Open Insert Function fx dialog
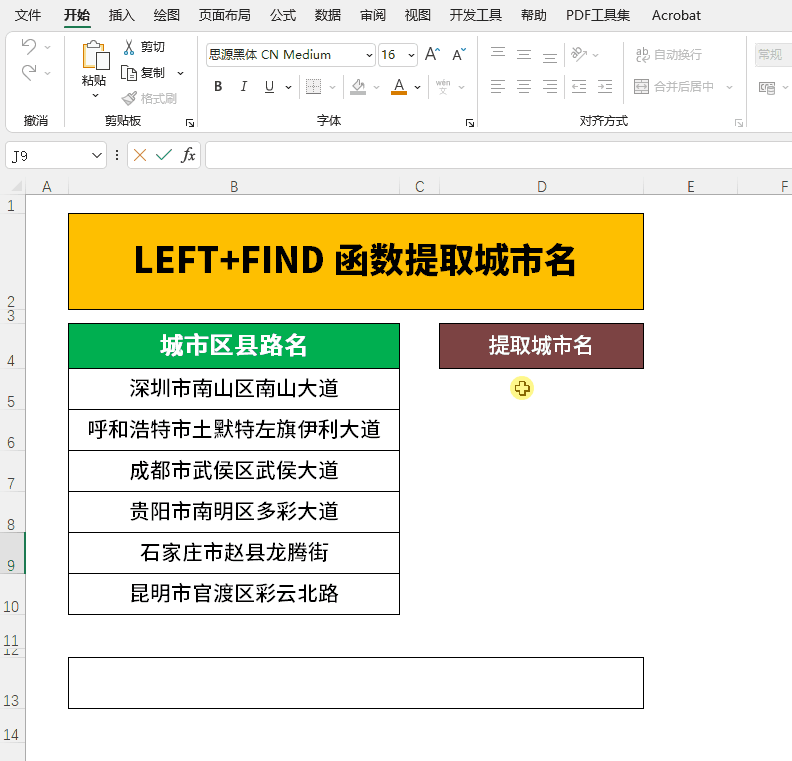792x761 pixels. 188,155
